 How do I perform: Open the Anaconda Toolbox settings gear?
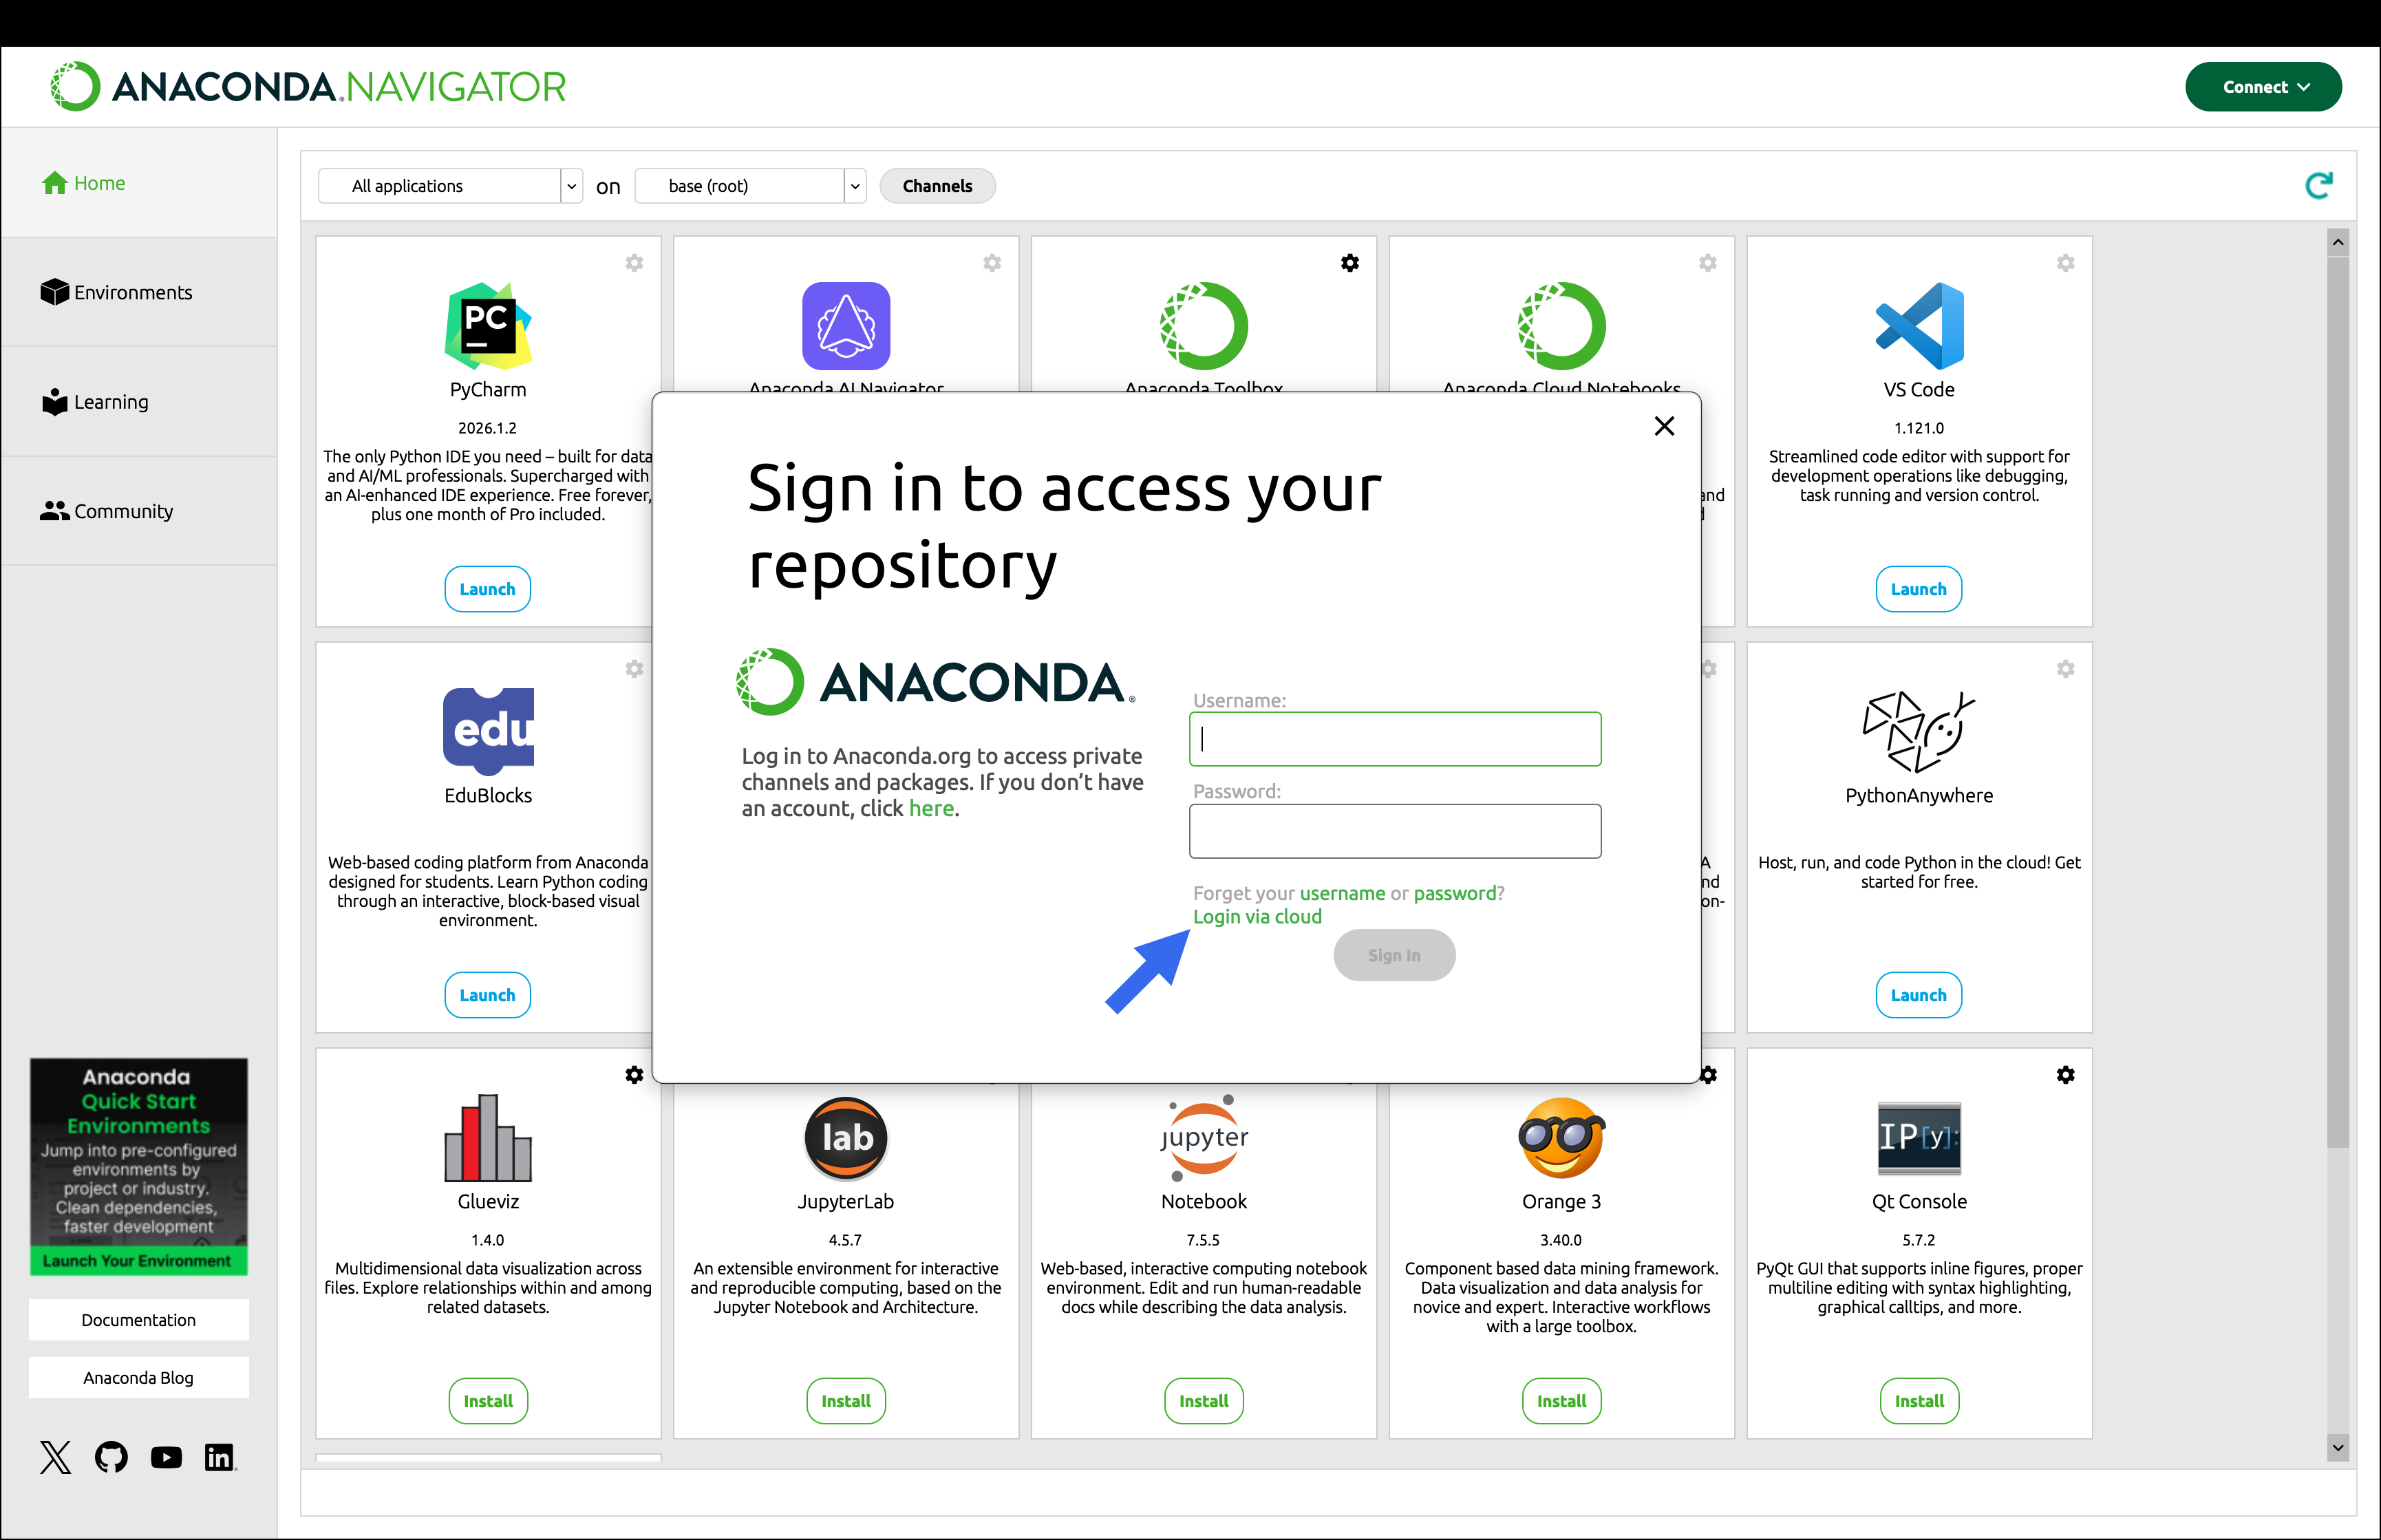(x=1350, y=263)
